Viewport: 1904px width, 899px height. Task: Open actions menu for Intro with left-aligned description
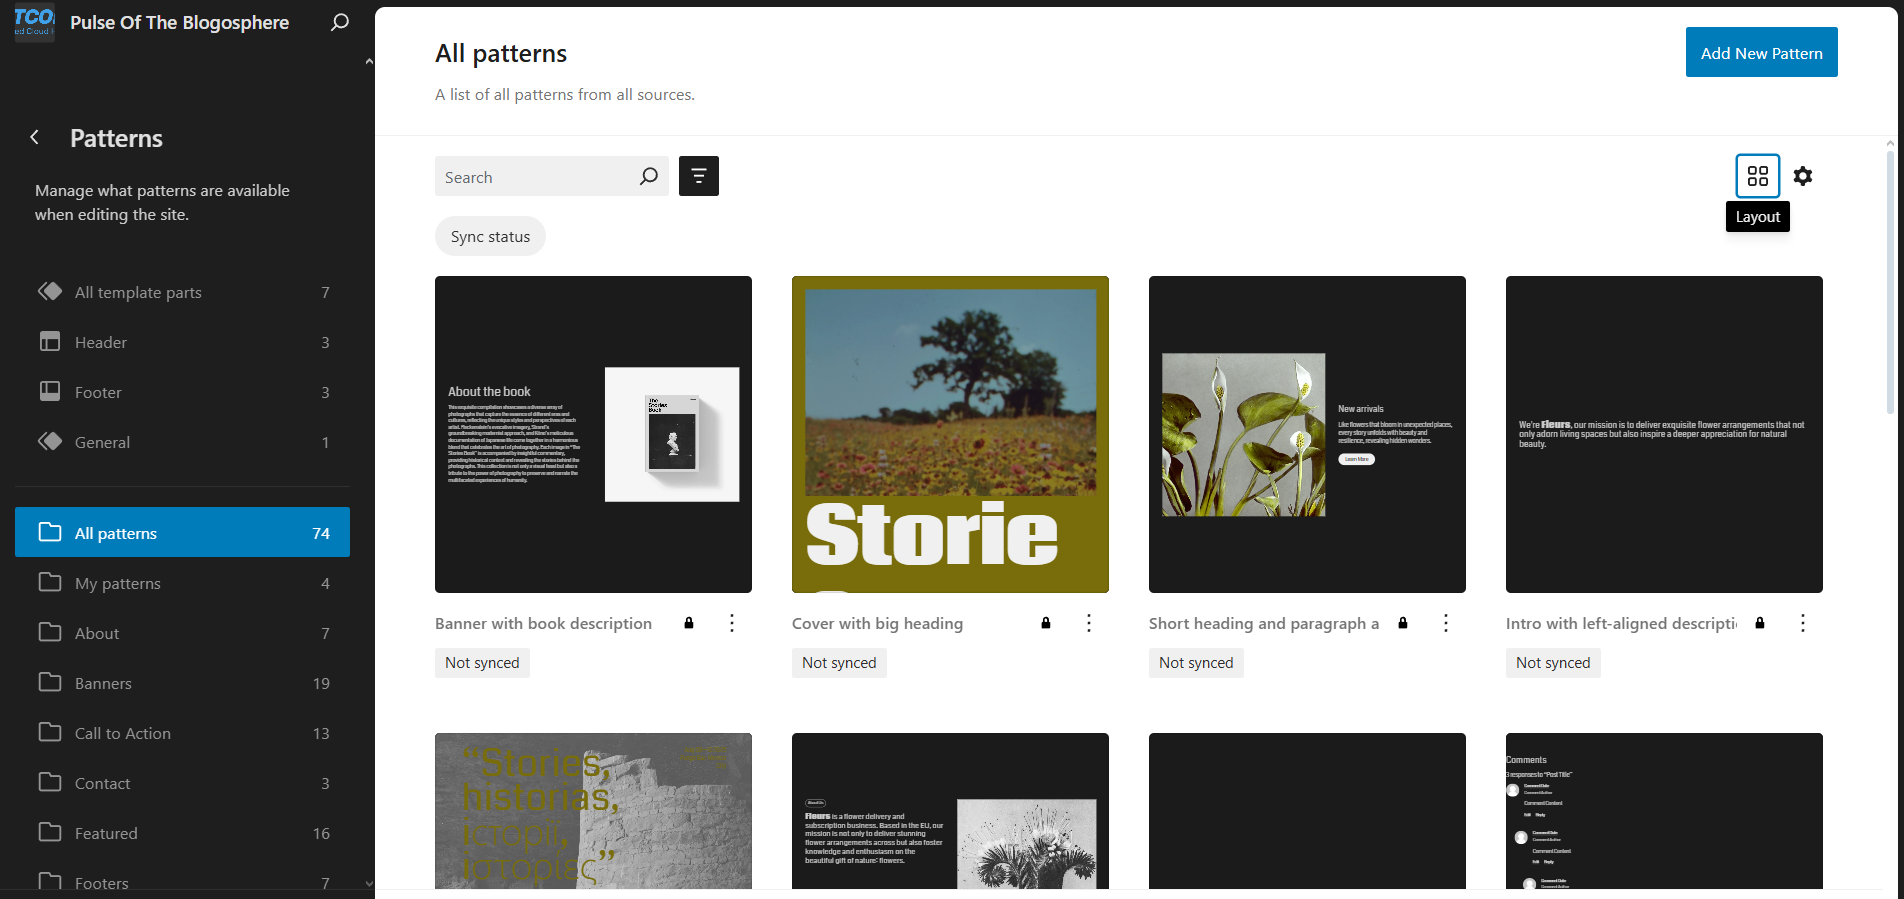pyautogui.click(x=1803, y=623)
